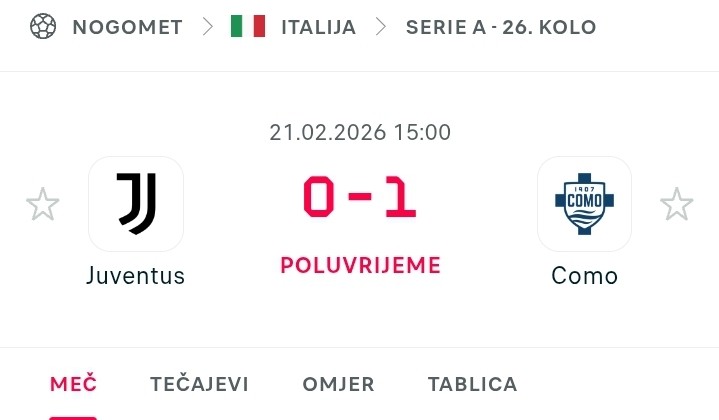Click the Juventus club logo
This screenshot has height=420, width=719.
[x=136, y=204]
